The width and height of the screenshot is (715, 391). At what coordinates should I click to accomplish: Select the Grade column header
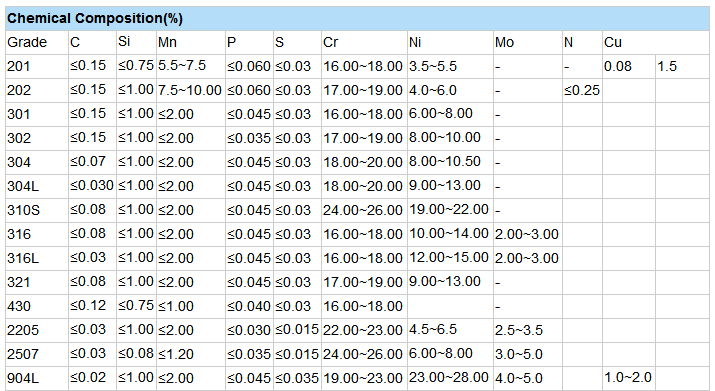tap(37, 42)
